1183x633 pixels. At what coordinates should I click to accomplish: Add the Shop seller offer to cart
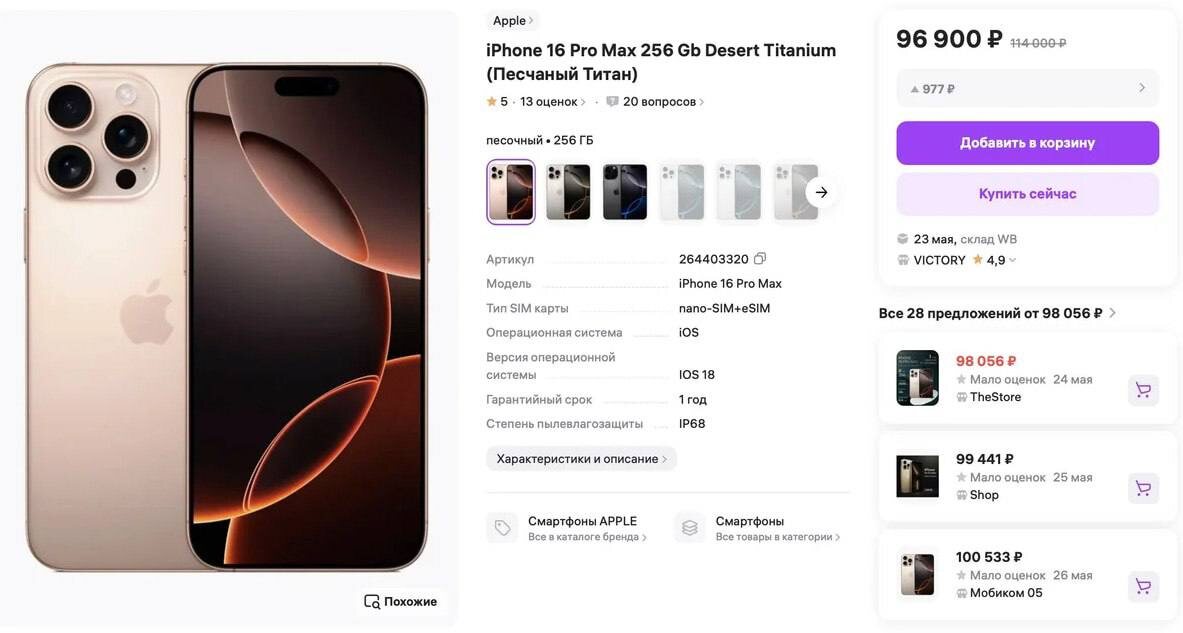pos(1143,488)
